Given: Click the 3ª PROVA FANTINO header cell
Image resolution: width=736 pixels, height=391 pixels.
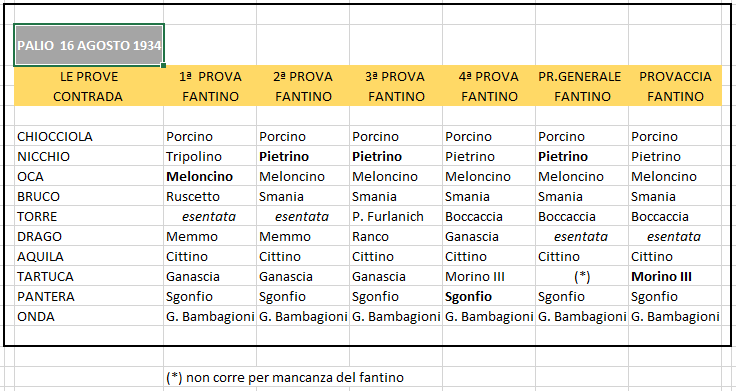Looking at the screenshot, I should pos(396,86).
